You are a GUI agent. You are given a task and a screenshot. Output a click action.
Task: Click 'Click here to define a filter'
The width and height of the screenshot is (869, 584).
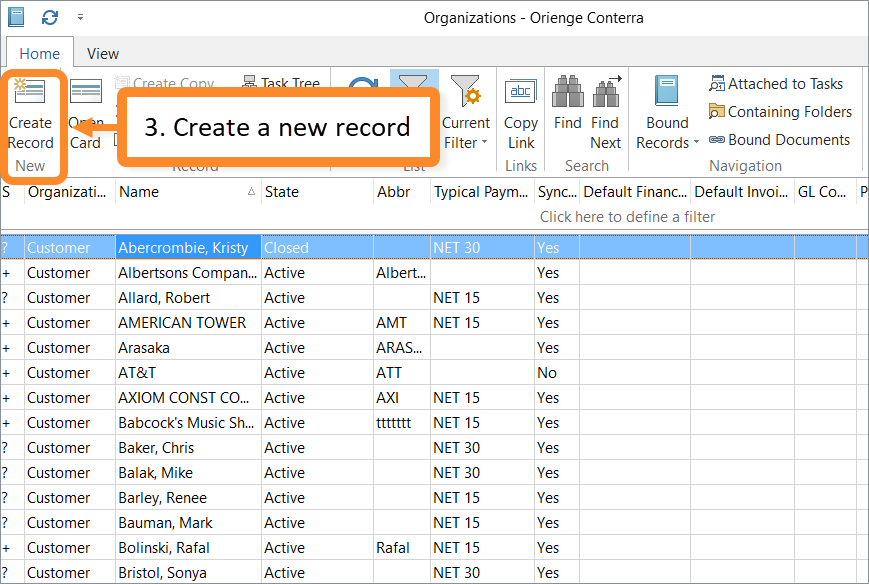[x=627, y=217]
